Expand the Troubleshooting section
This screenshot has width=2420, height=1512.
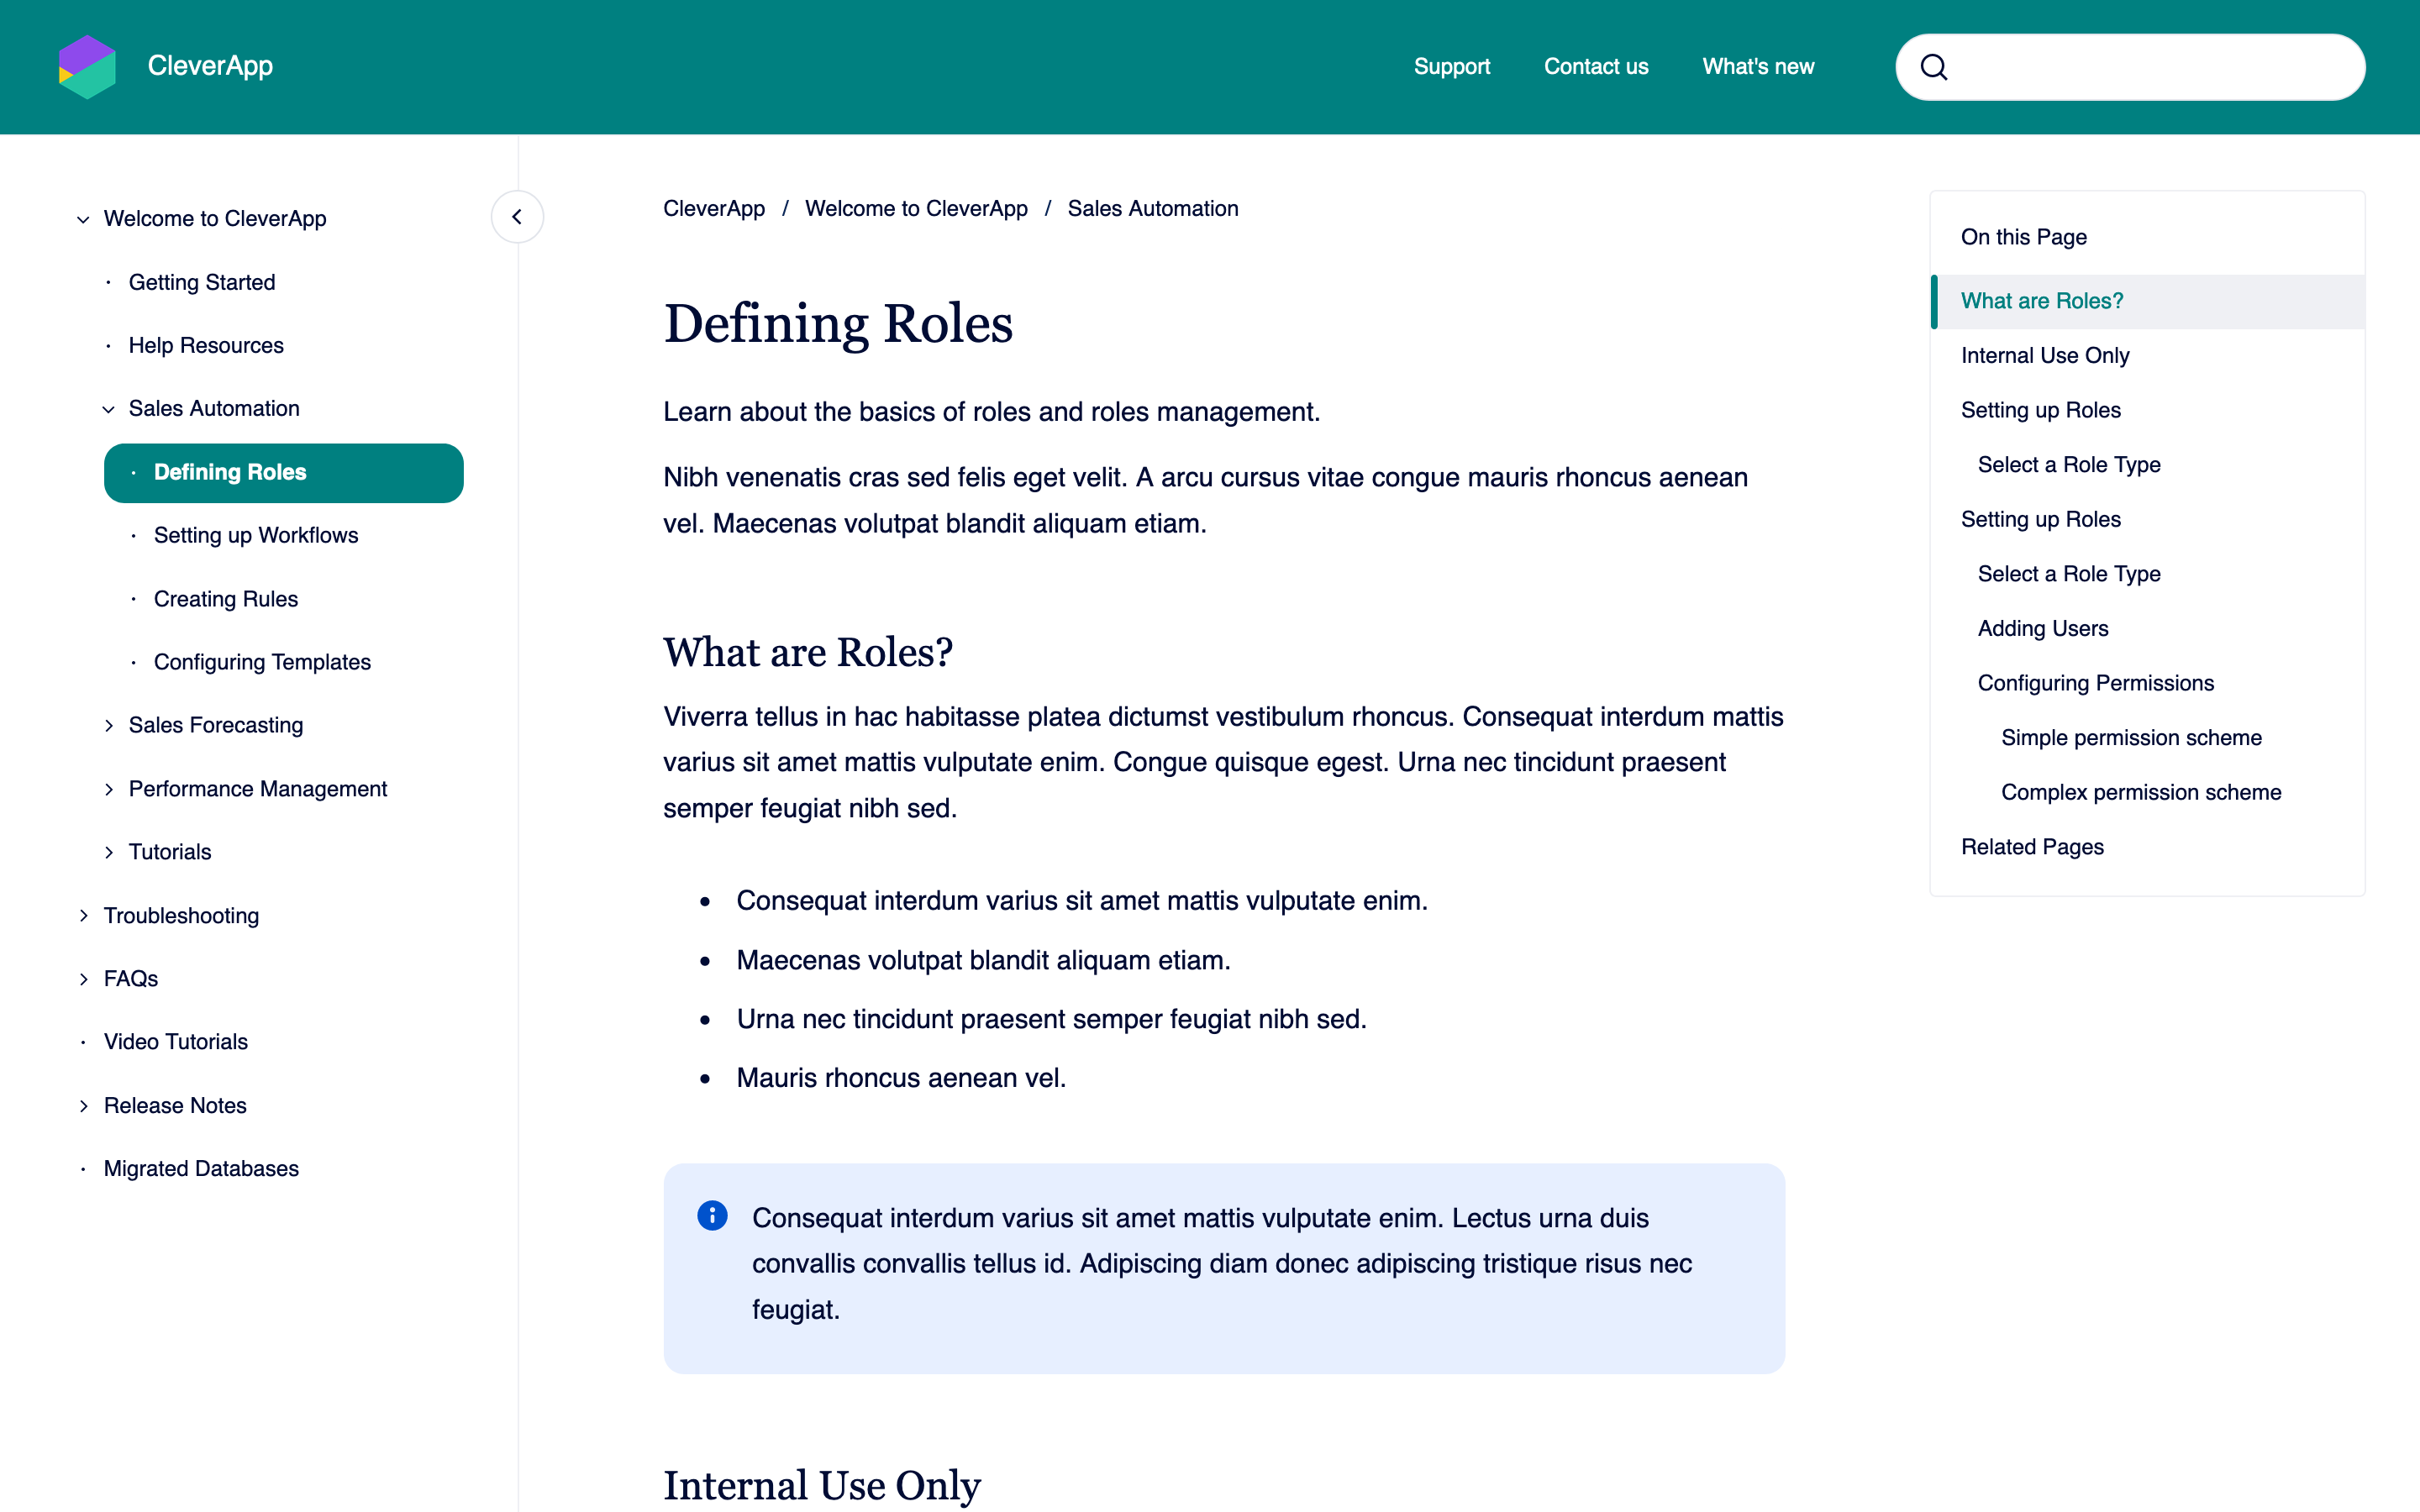tap(83, 916)
